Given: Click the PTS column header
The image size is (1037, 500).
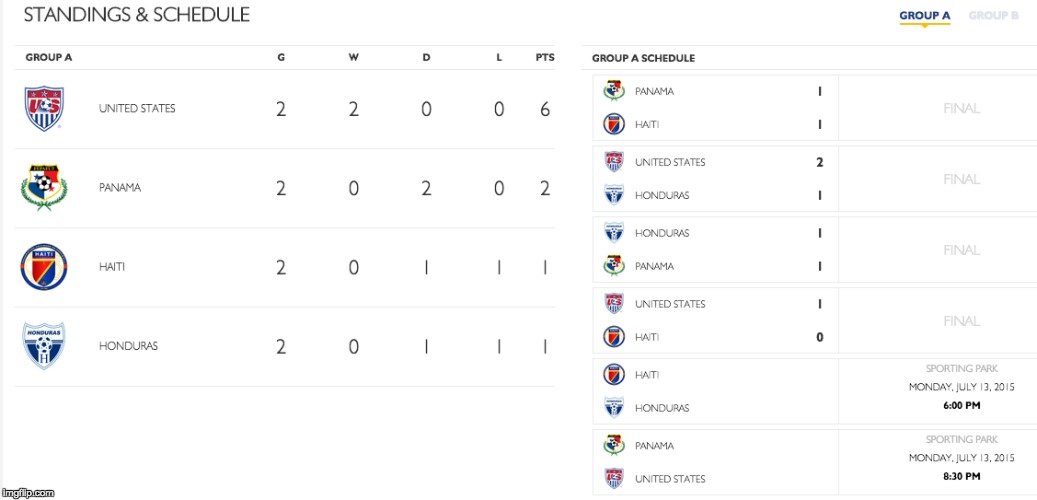Looking at the screenshot, I should pos(544,58).
